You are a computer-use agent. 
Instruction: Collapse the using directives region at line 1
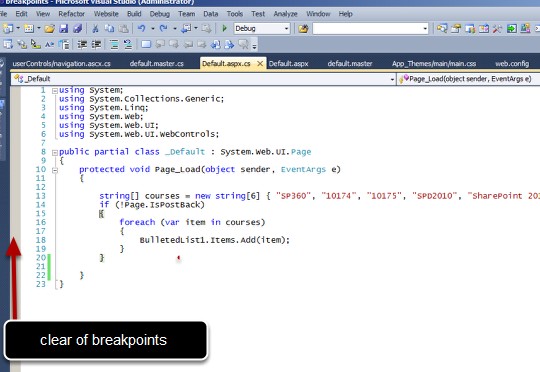click(54, 91)
